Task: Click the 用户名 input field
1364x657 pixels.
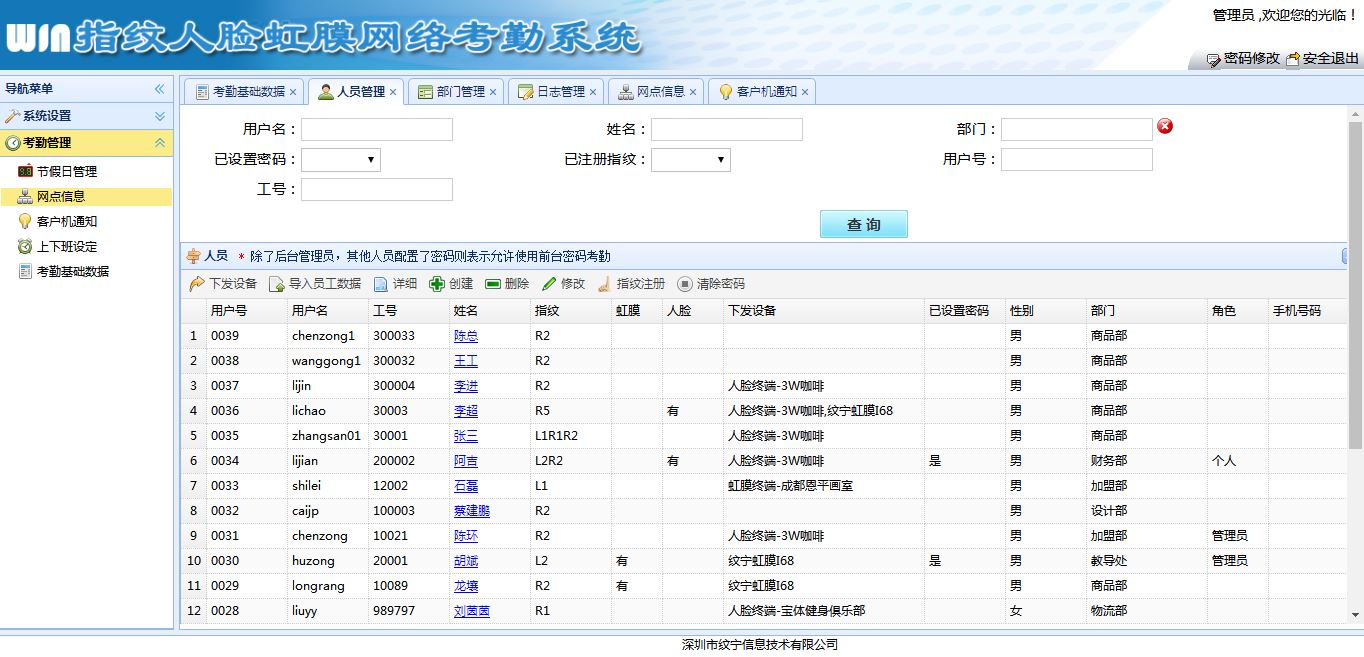Action: tap(377, 130)
